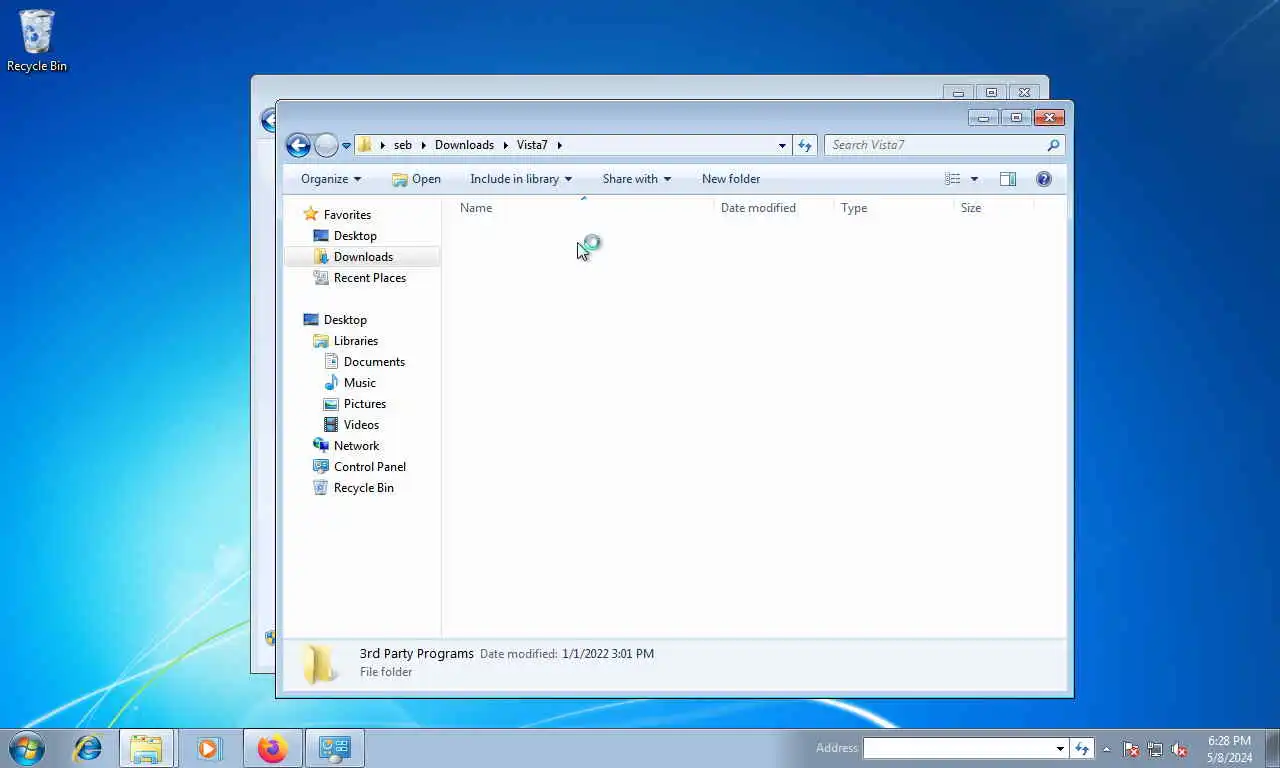1280x768 pixels.
Task: Create a new folder with 'New folder'
Action: click(x=731, y=179)
